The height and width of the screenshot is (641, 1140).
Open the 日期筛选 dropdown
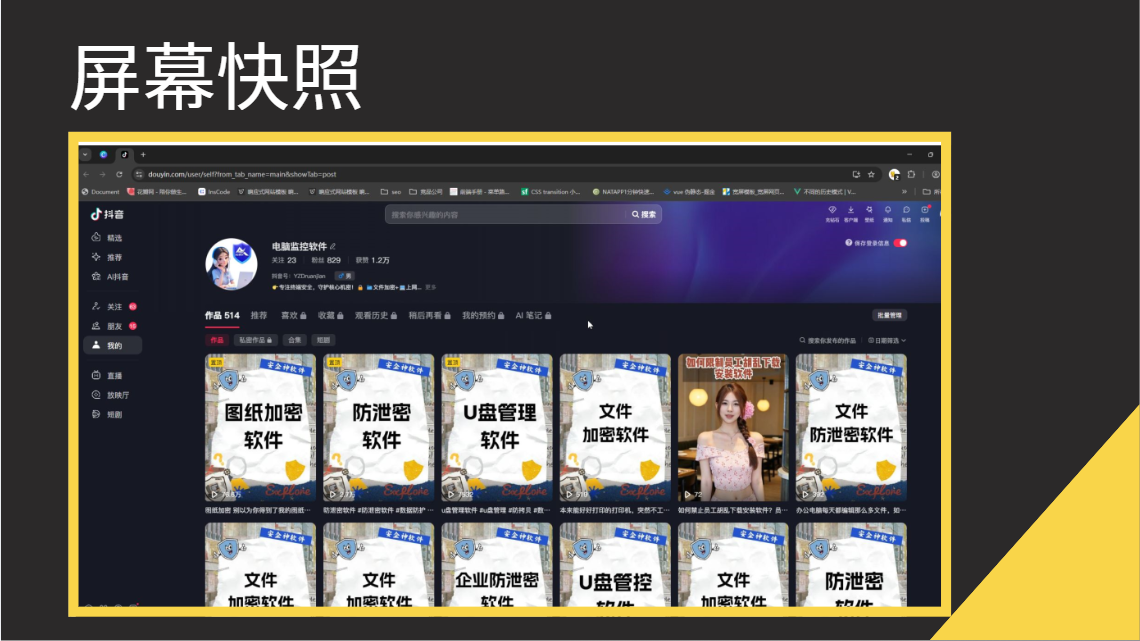(887, 340)
